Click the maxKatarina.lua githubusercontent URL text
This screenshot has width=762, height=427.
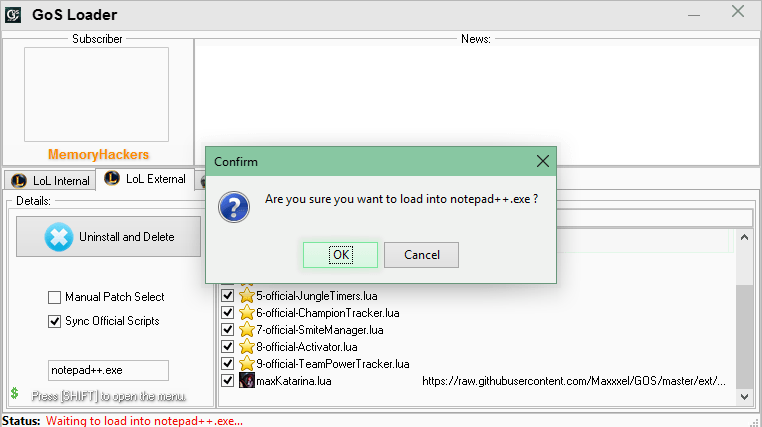pos(573,381)
